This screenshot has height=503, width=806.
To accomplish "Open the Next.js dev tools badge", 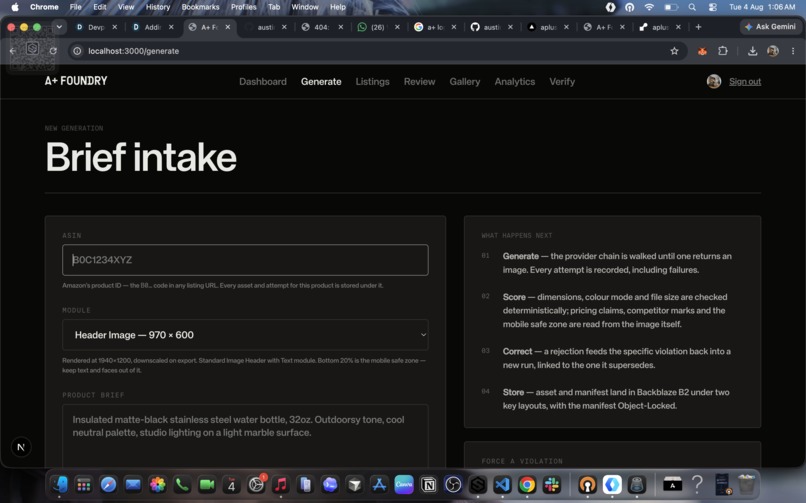I will (x=21, y=447).
